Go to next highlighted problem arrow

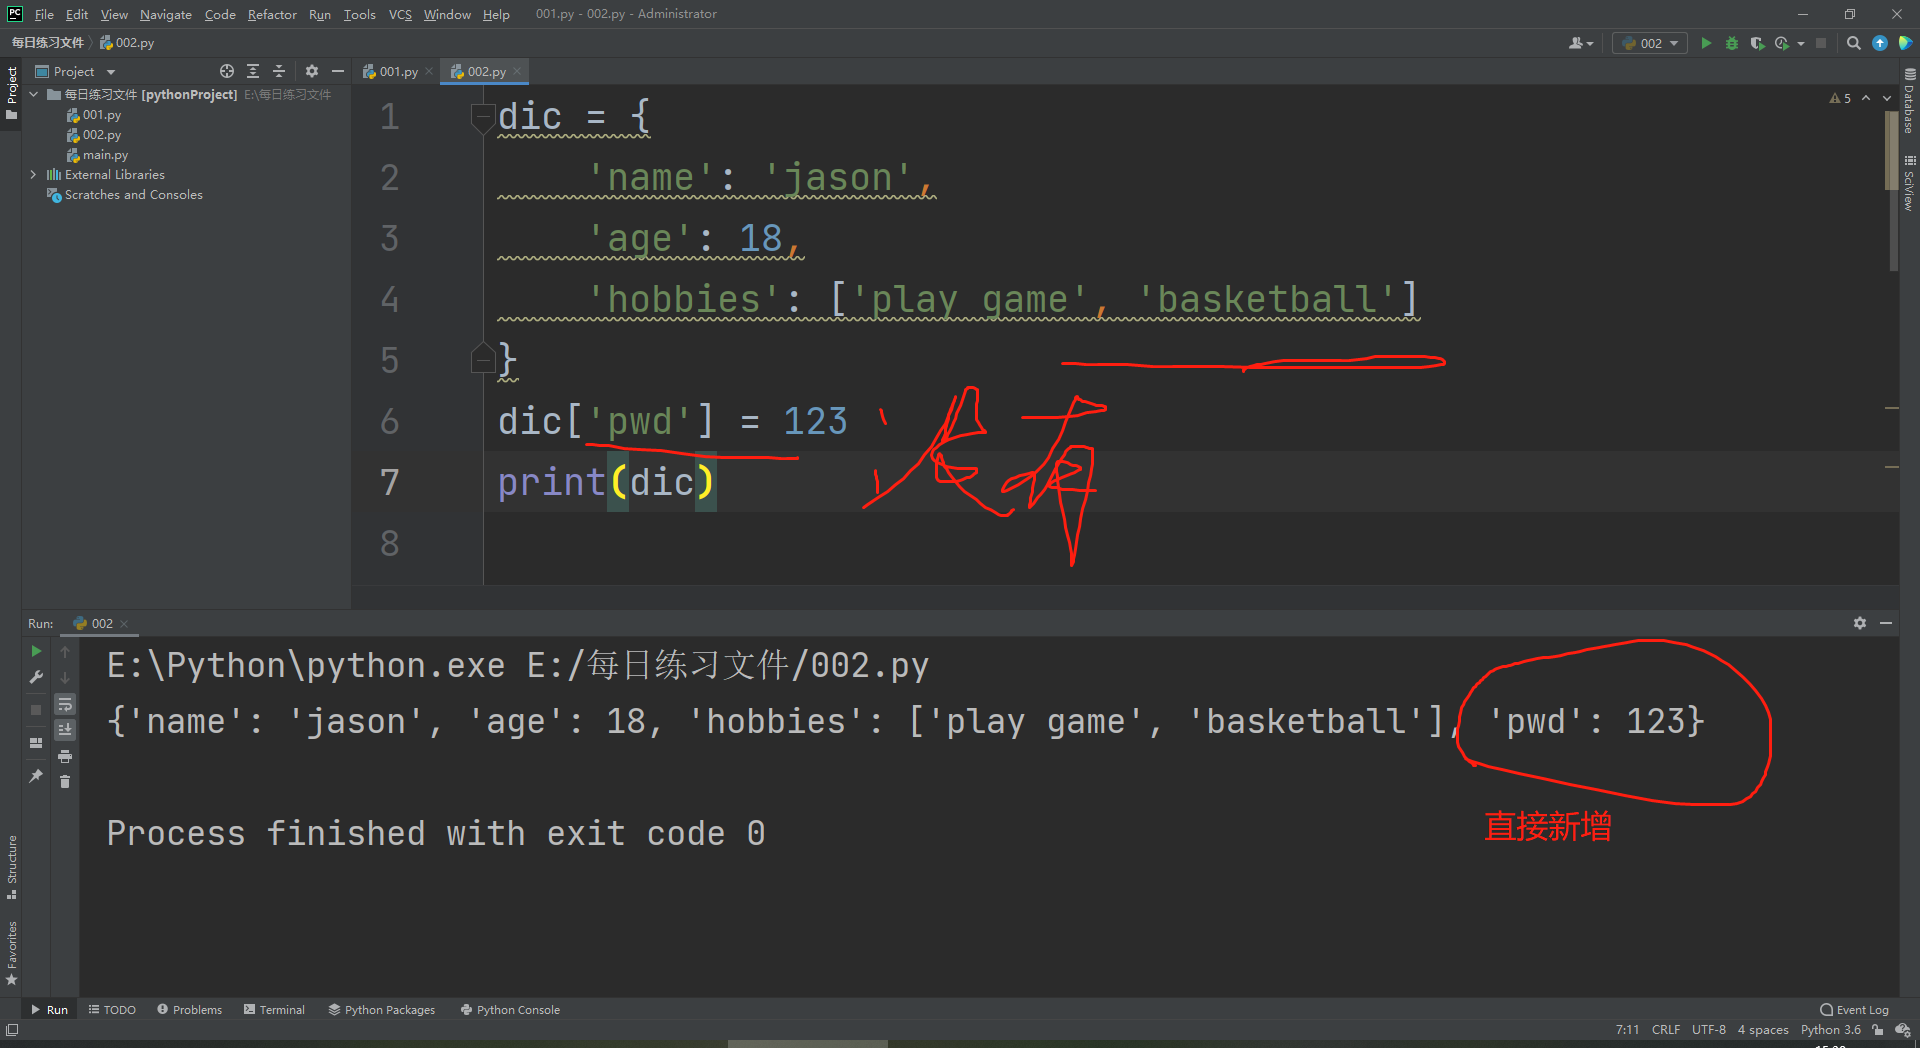tap(1887, 98)
